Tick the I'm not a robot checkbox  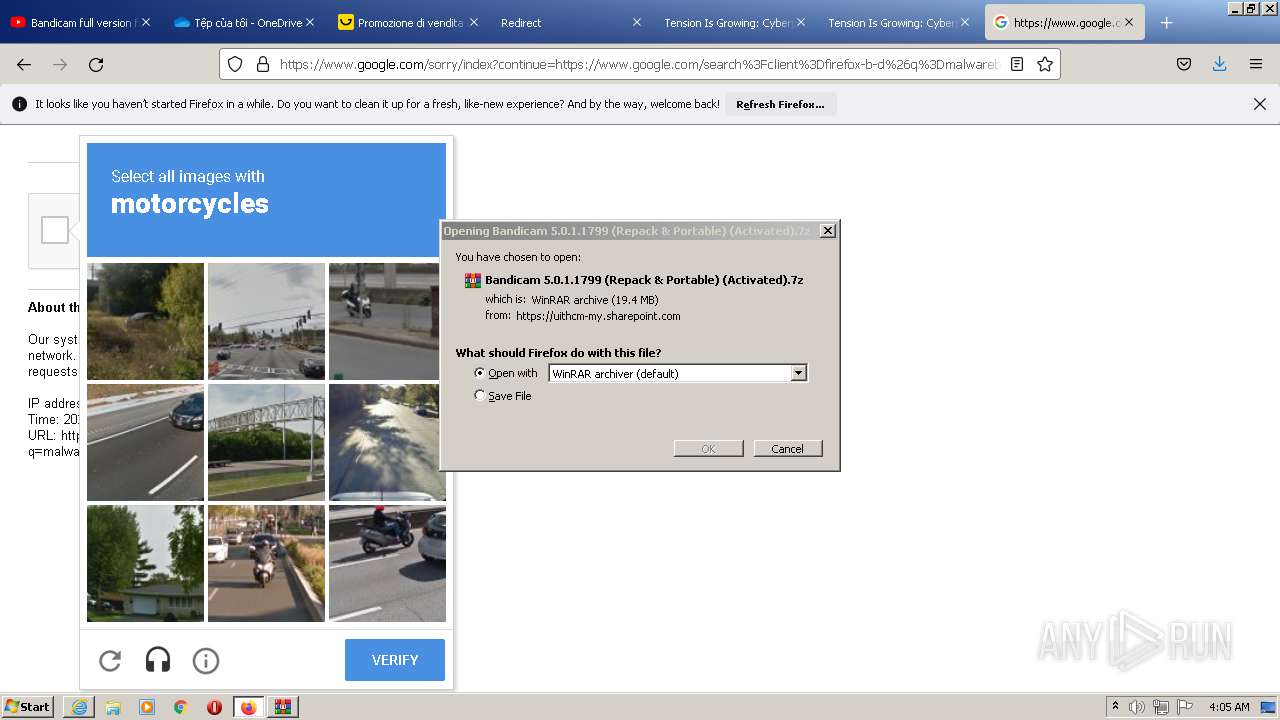(x=55, y=230)
